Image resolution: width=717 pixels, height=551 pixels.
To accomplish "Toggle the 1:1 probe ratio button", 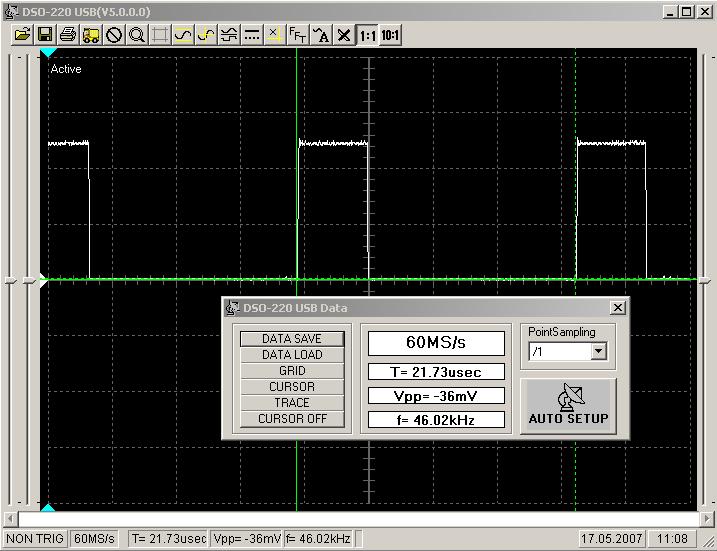I will (x=367, y=35).
